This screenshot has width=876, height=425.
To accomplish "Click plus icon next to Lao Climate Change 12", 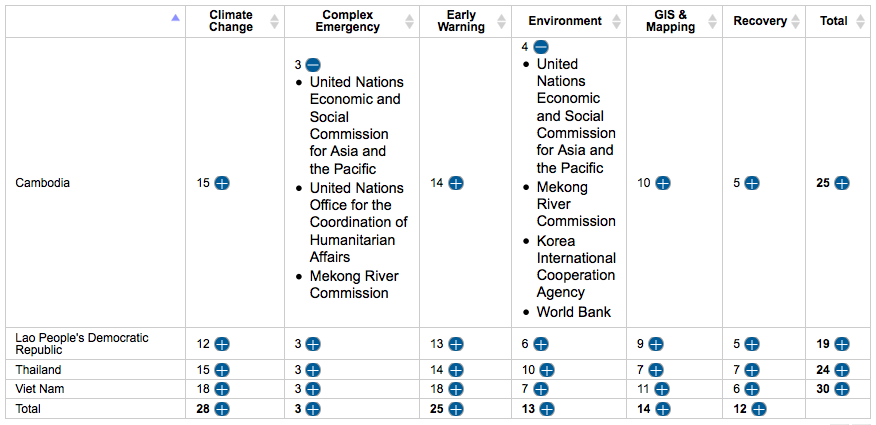I will pyautogui.click(x=222, y=344).
